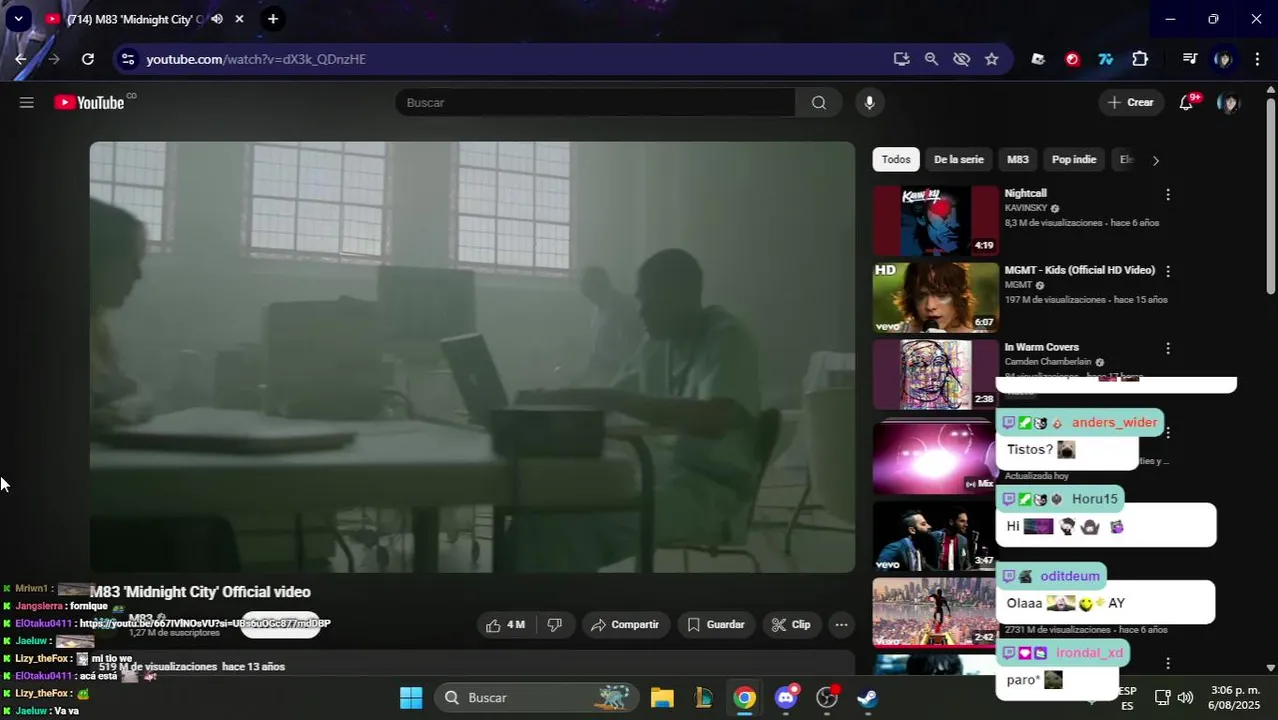Open the Chrome profile avatar
This screenshot has height=720, width=1278.
pyautogui.click(x=1222, y=59)
